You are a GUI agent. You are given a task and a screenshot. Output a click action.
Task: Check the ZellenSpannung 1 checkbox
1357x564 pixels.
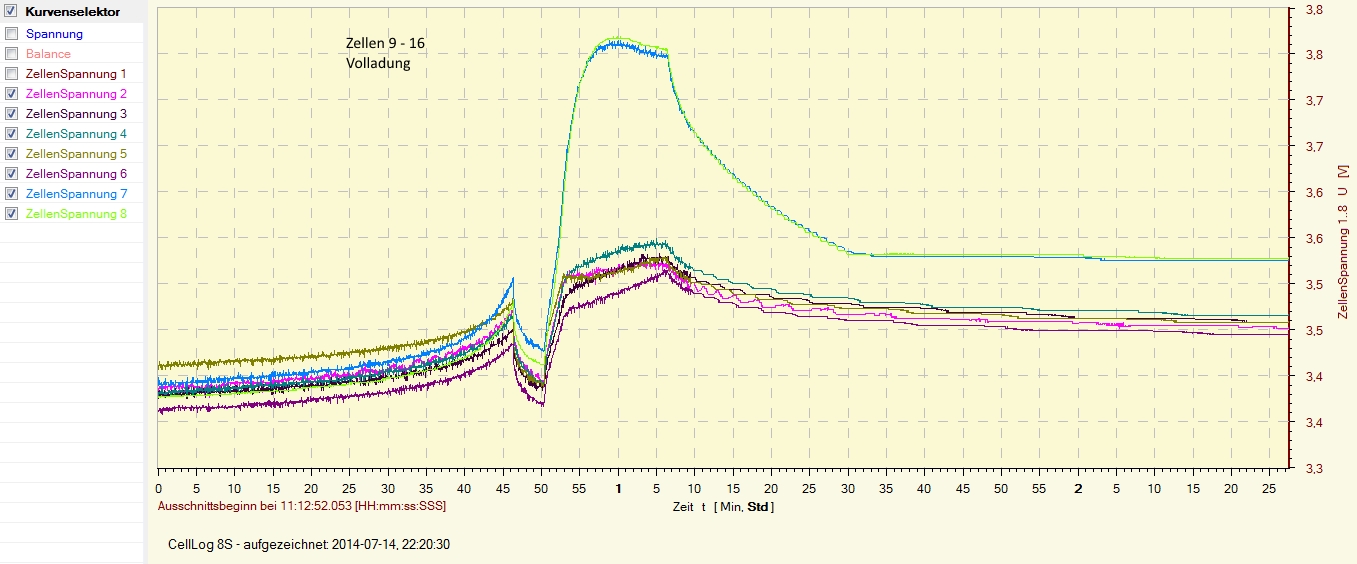point(11,74)
